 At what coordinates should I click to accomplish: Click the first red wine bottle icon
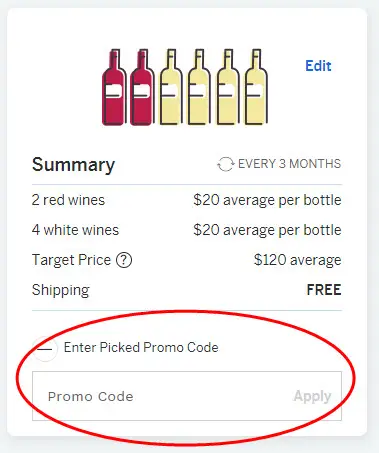[114, 87]
